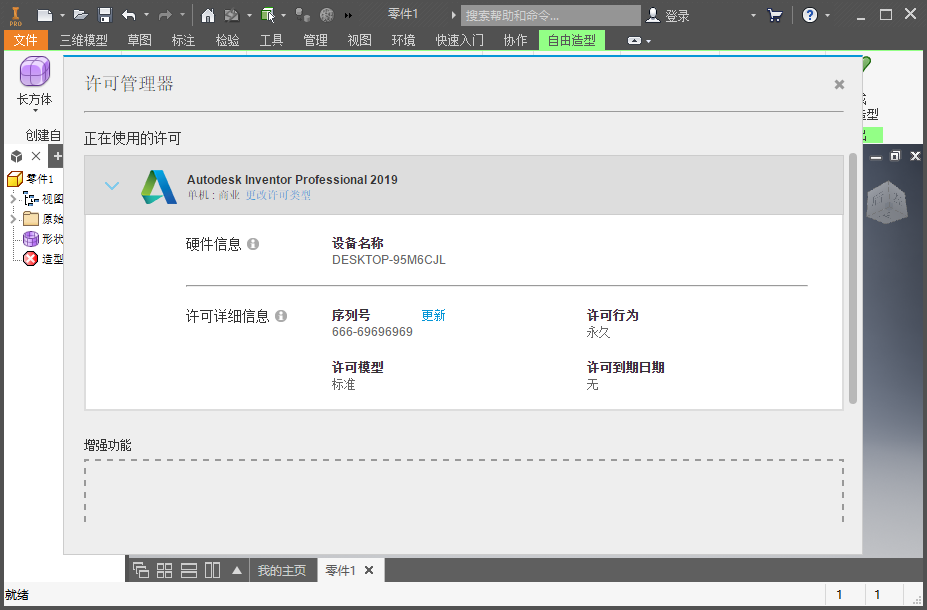Open the Inventor PRO application menu icon
Image resolution: width=927 pixels, height=610 pixels.
coord(15,16)
